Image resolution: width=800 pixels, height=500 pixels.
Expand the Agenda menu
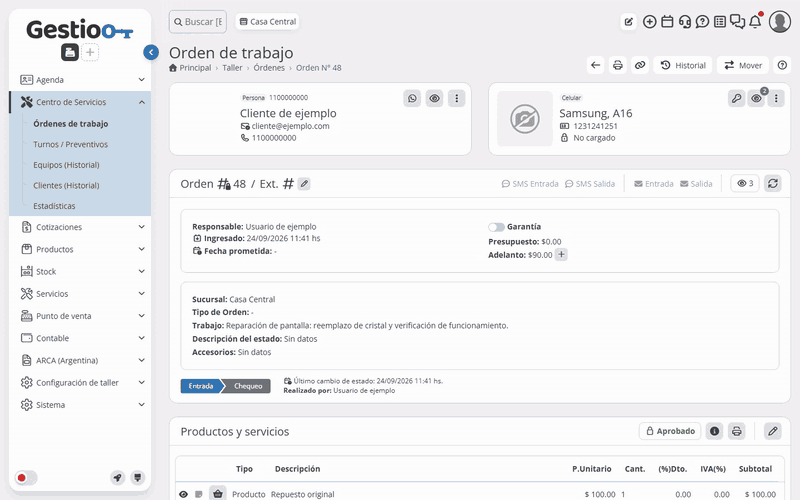click(80, 80)
